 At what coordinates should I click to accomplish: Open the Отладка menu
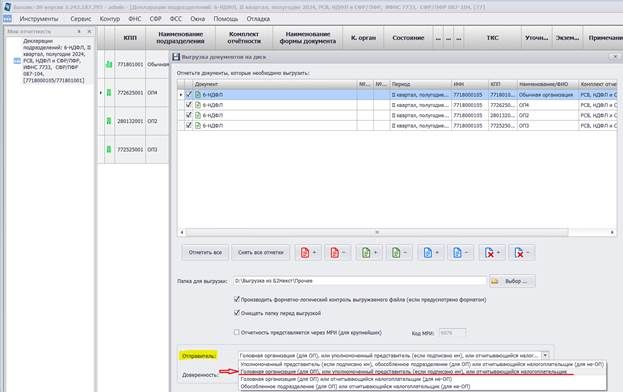[258, 19]
